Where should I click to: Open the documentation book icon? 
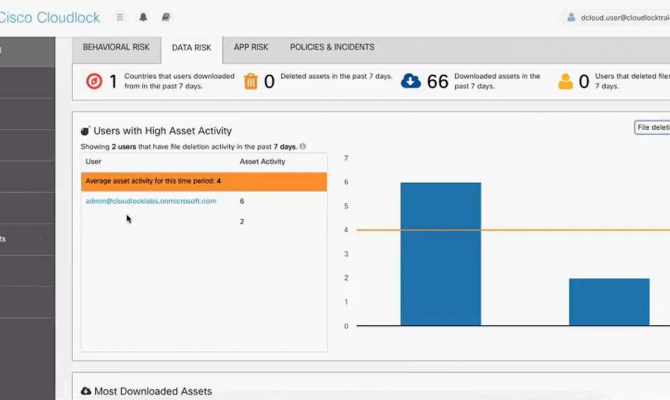tap(166, 17)
